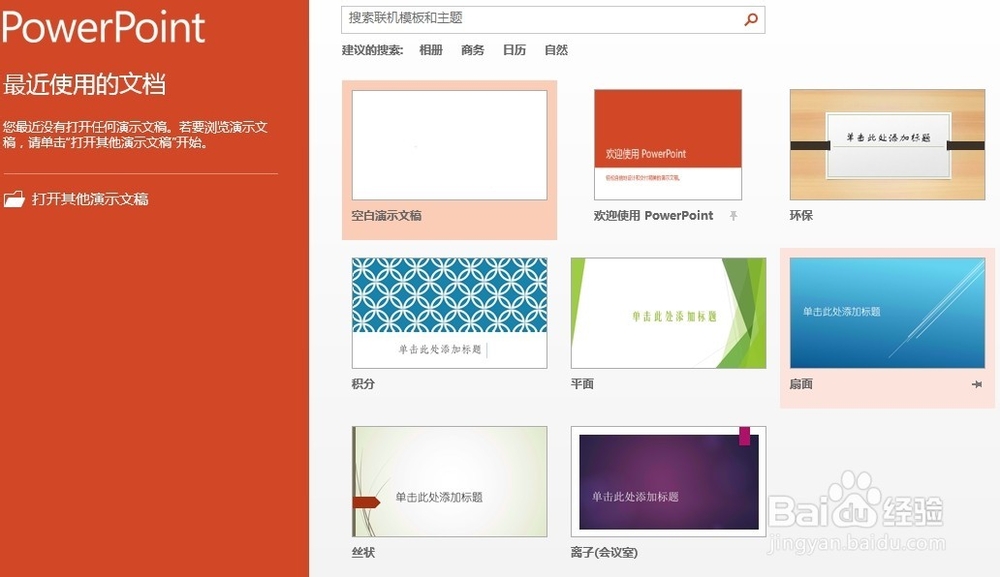
Task: Click the 空白演示文稿 label
Action: pos(386,215)
